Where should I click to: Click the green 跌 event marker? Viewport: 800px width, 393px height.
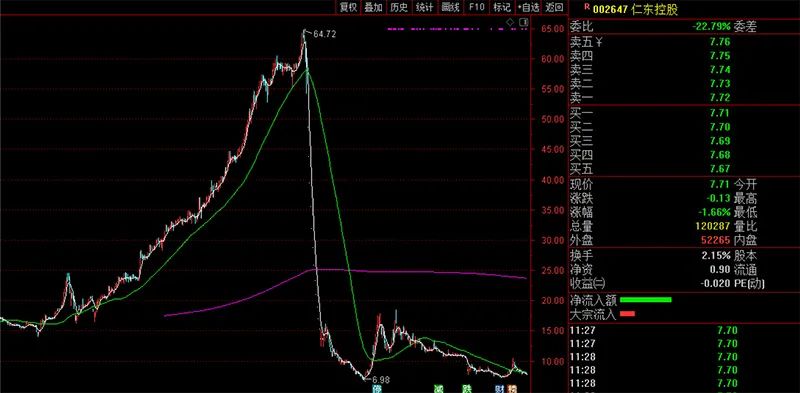pos(466,389)
